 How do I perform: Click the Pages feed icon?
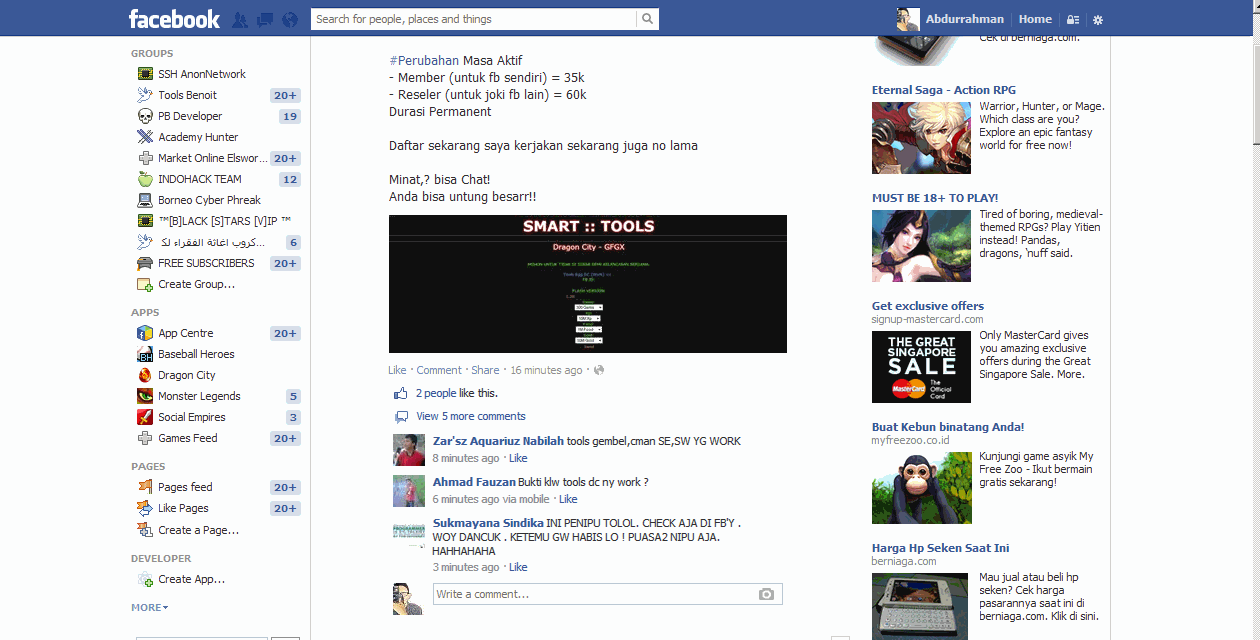[145, 487]
